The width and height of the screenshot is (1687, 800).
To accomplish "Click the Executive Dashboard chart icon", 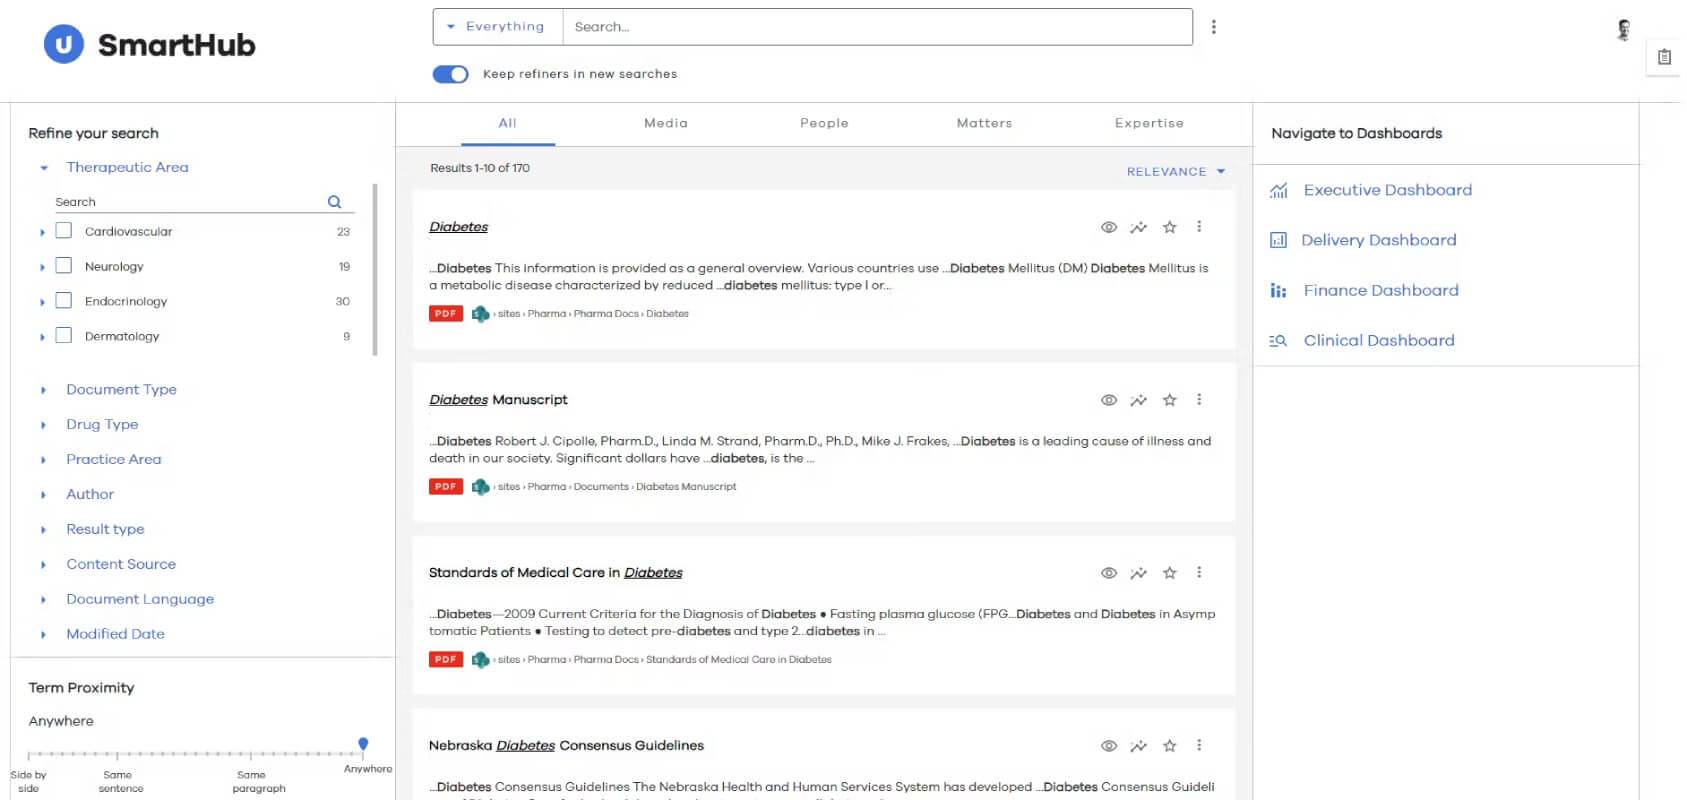I will [x=1279, y=190].
